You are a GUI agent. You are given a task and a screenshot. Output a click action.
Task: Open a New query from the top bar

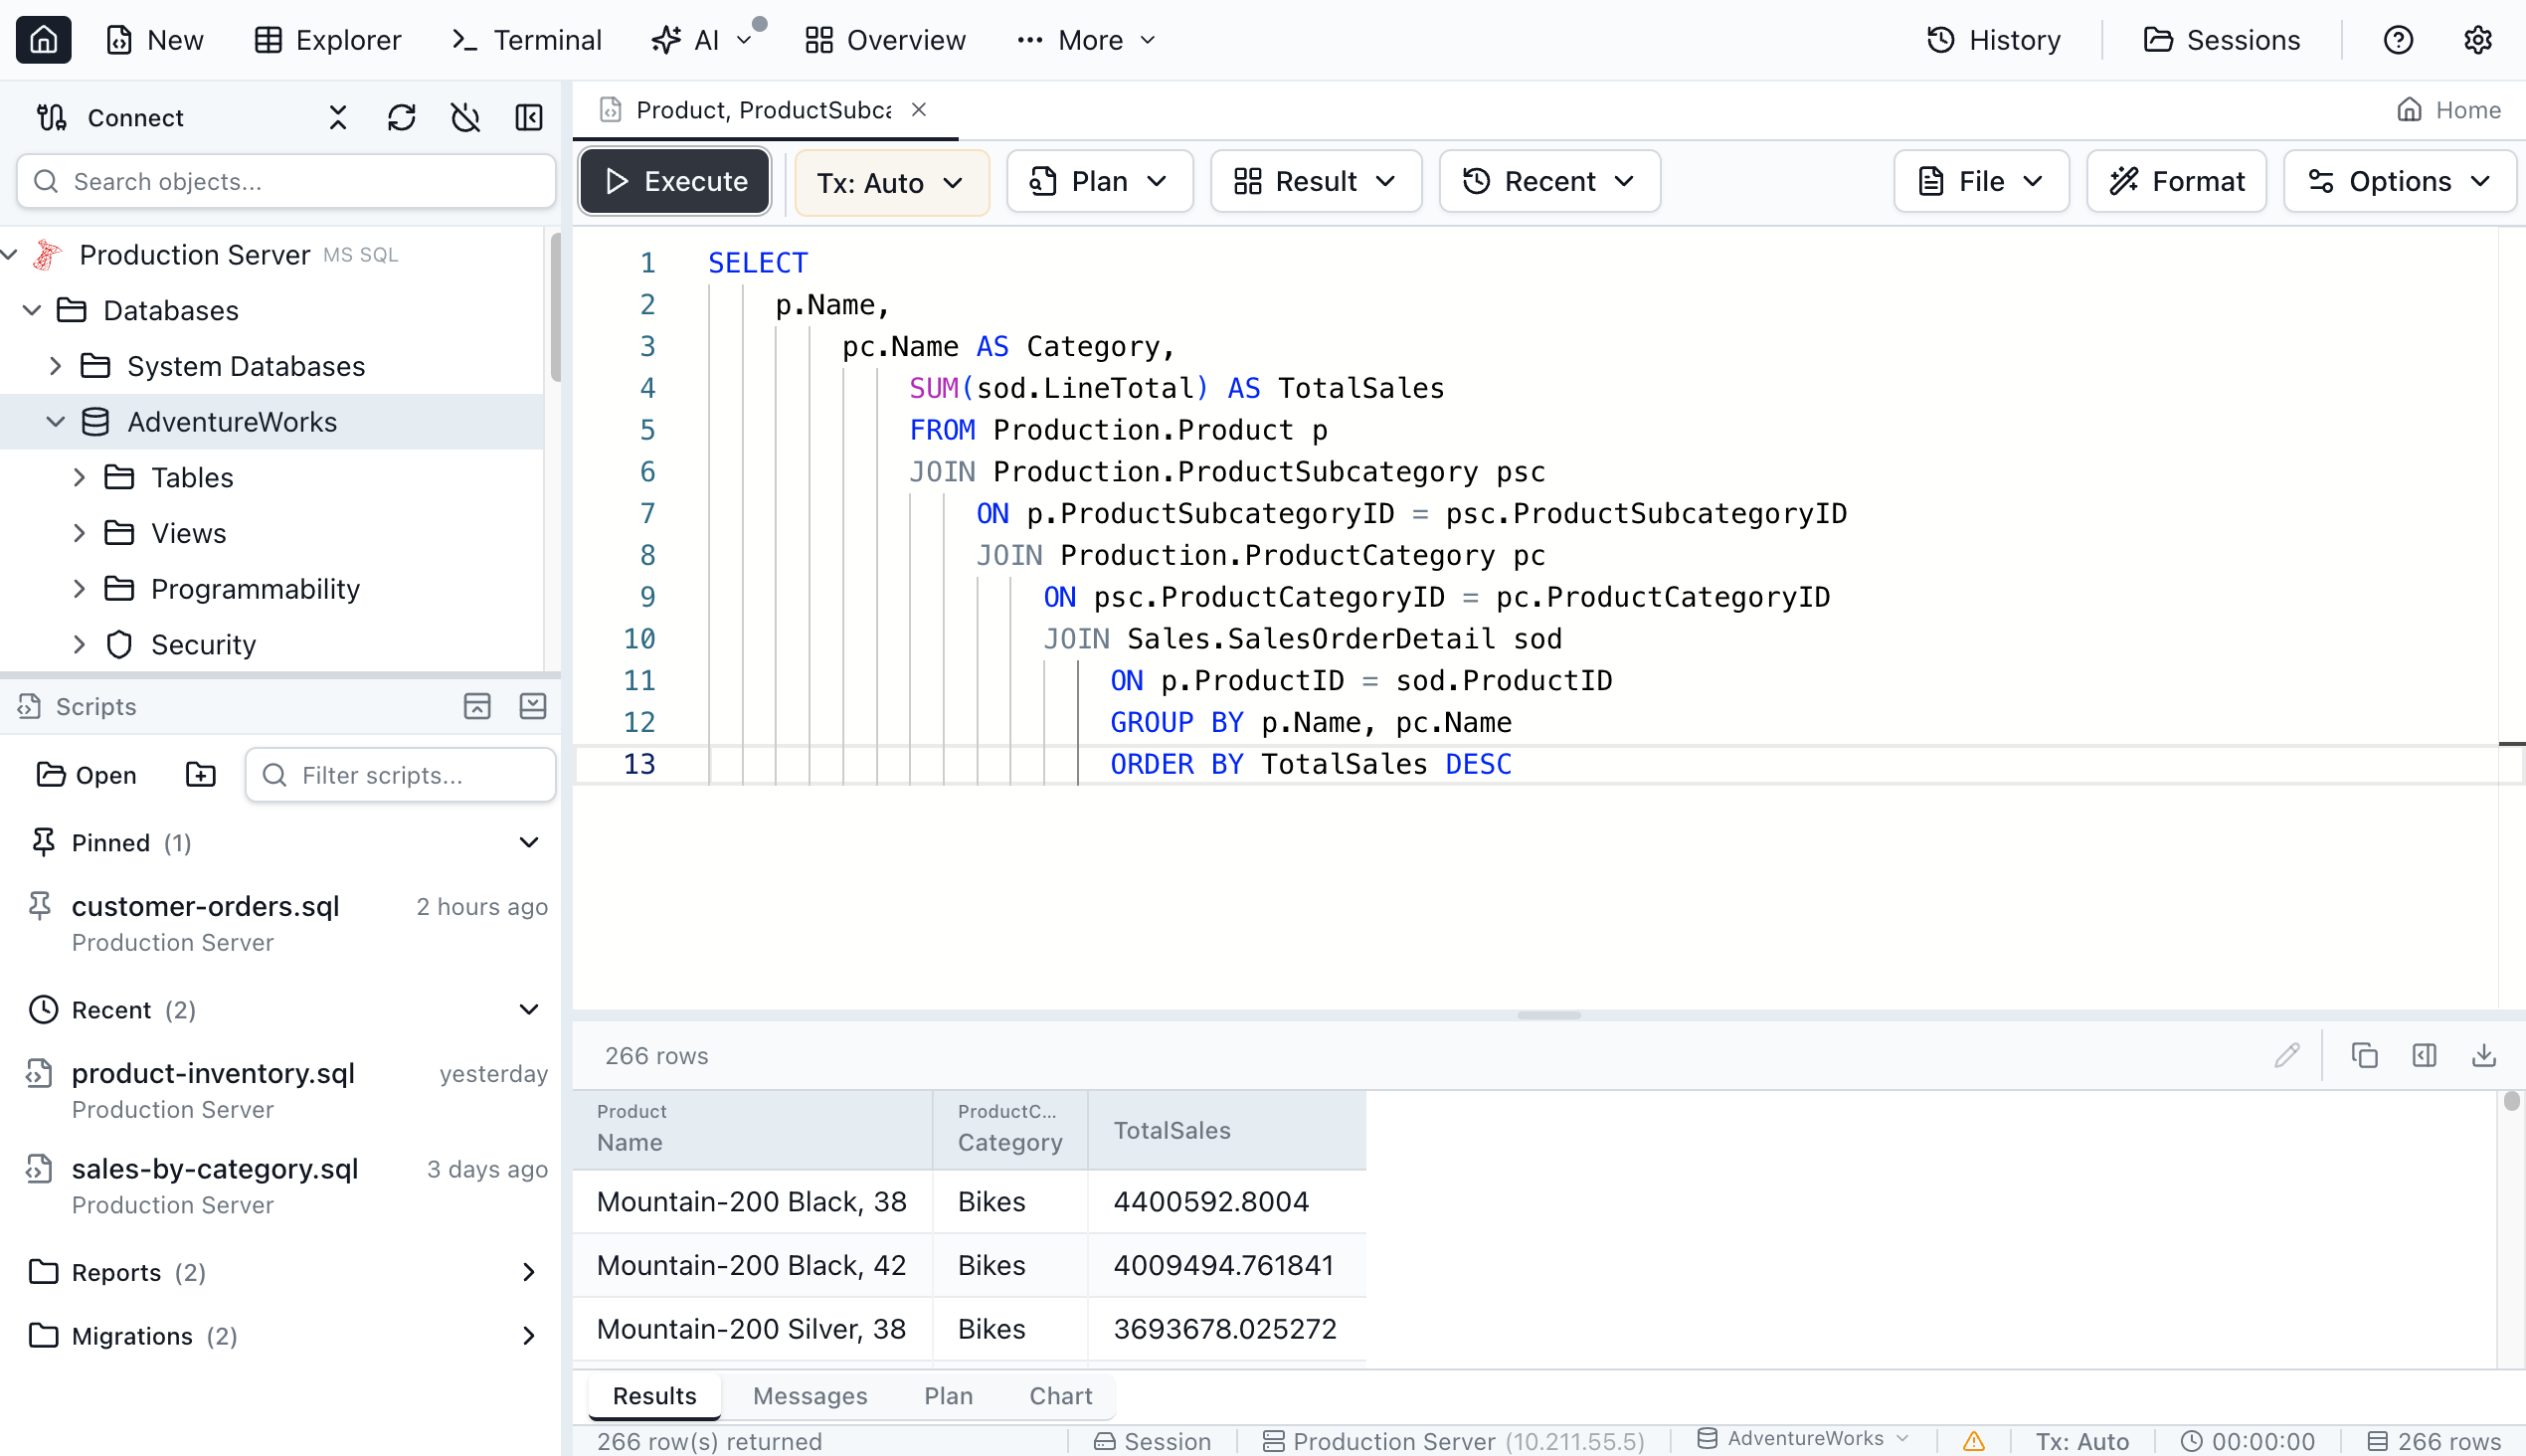point(154,40)
